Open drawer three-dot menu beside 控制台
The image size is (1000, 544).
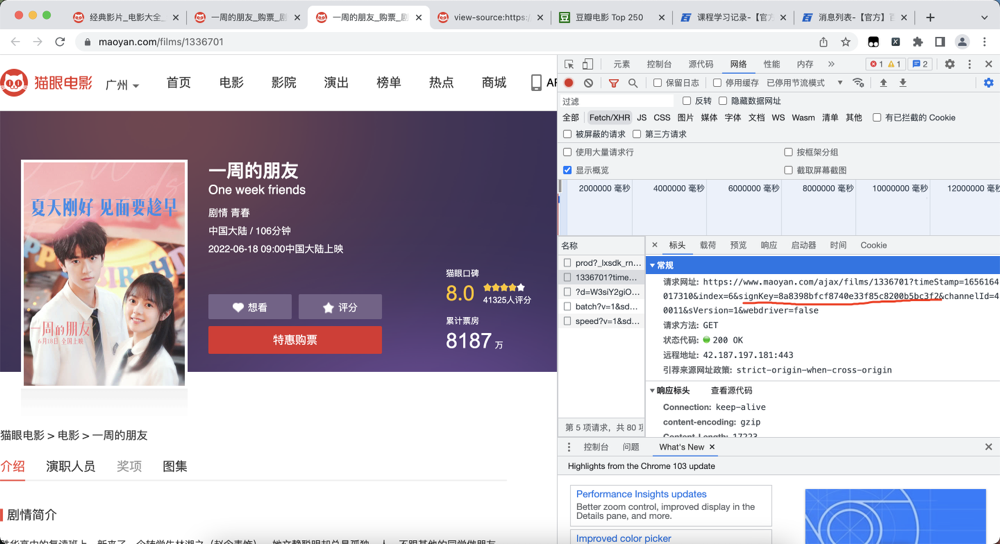point(569,447)
